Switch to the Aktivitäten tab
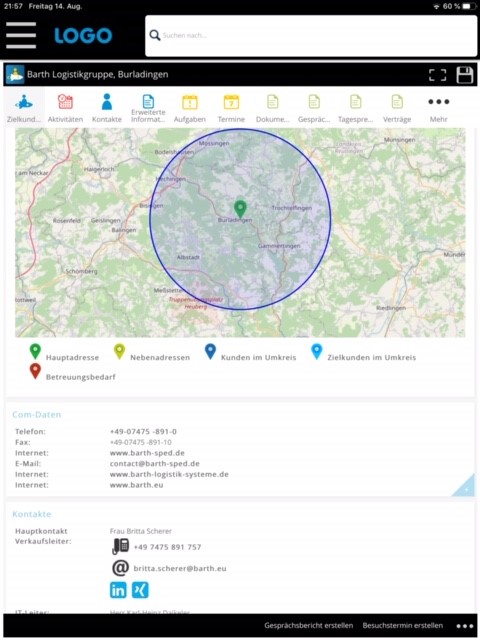This screenshot has width=480, height=640. click(x=65, y=108)
